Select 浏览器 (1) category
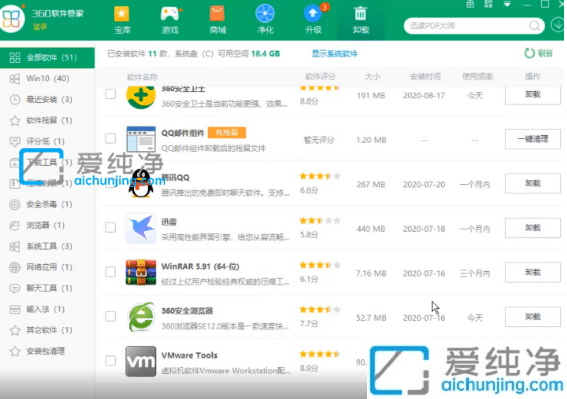 point(47,225)
